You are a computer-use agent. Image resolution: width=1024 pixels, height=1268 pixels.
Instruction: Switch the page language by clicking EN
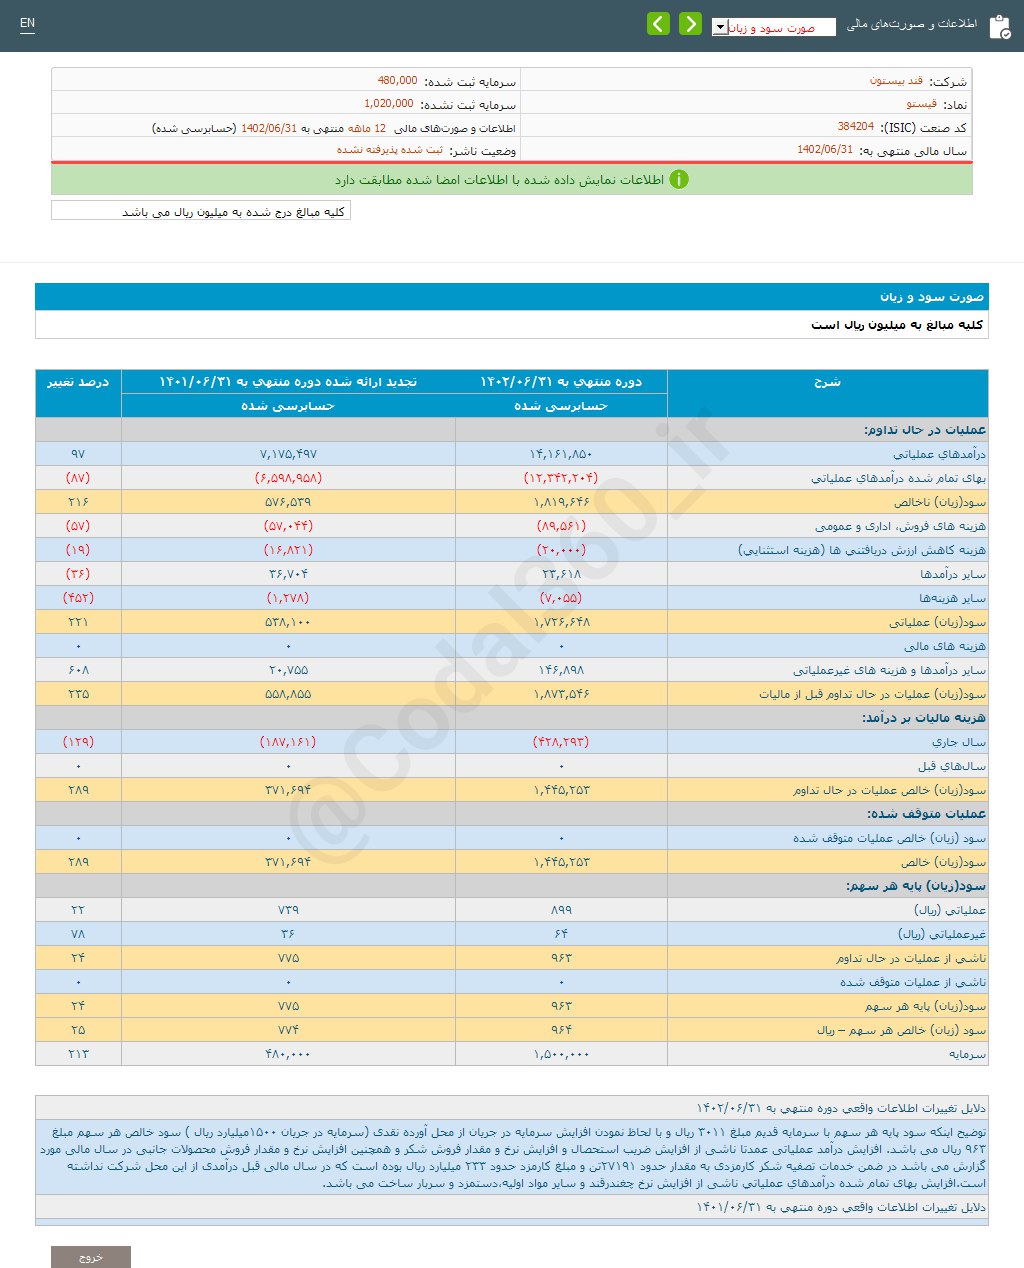27,24
